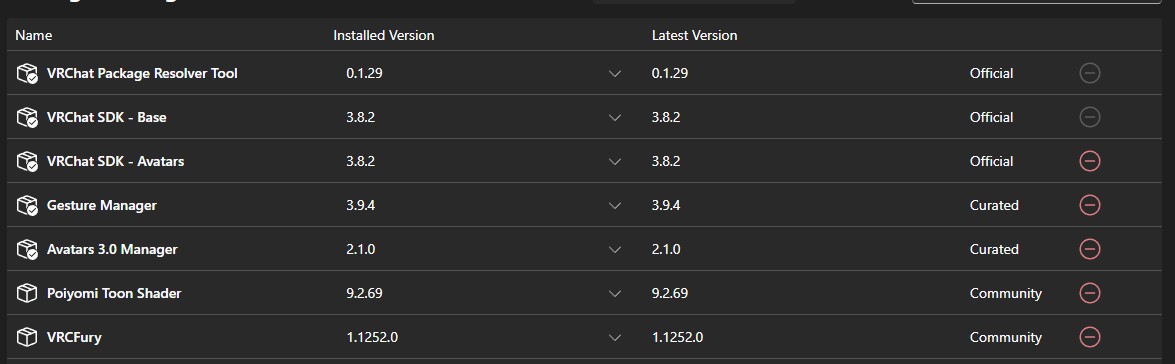Click the Name column header

coord(34,35)
